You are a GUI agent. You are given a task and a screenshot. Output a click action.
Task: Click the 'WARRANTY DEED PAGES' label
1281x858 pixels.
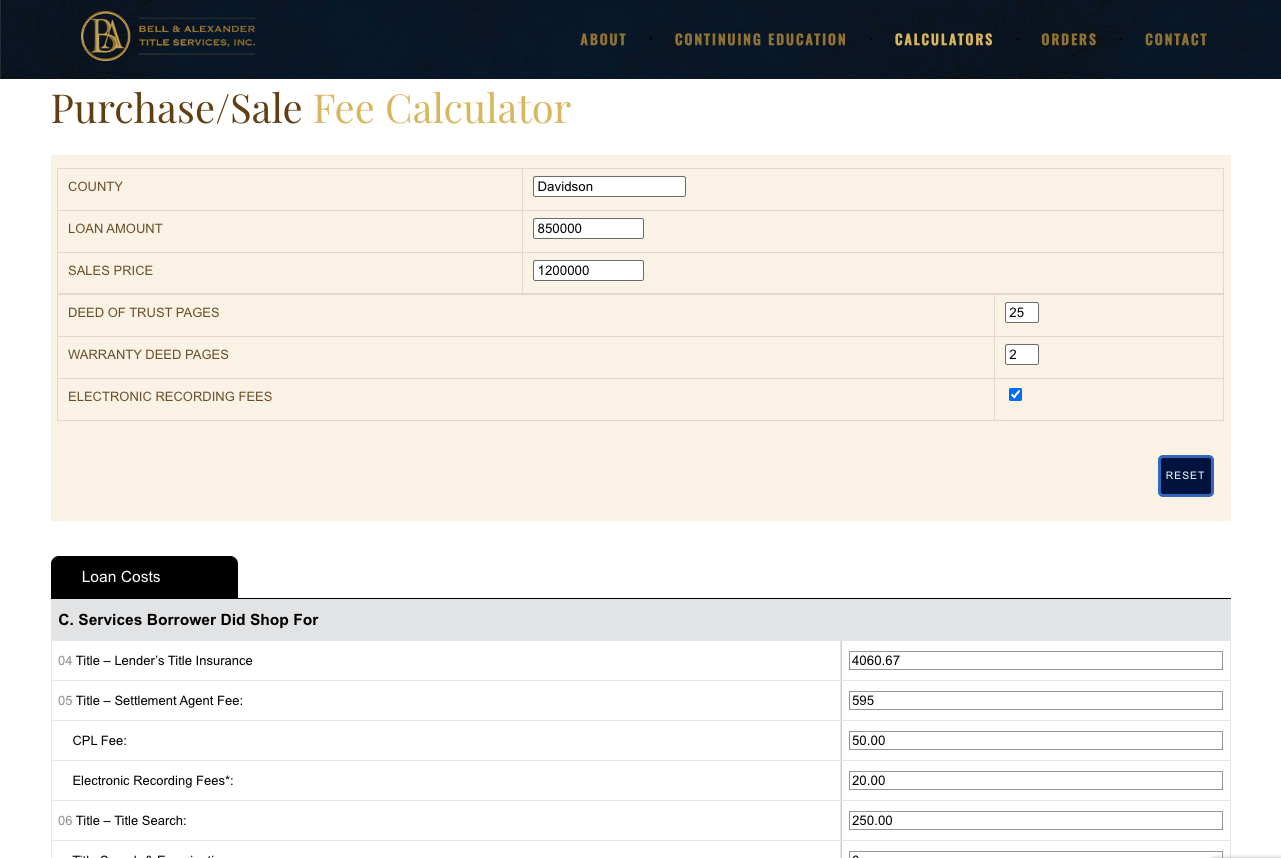click(x=148, y=355)
